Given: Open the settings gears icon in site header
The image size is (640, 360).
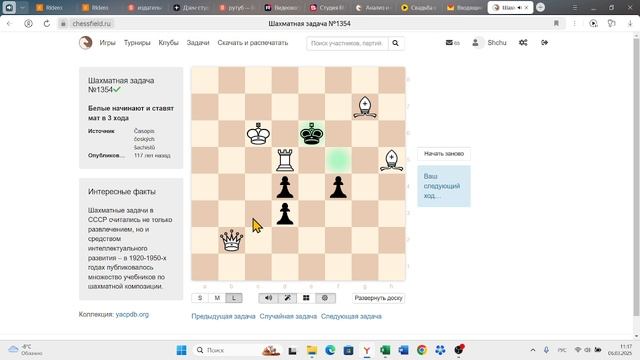Looking at the screenshot, I should (x=523, y=42).
